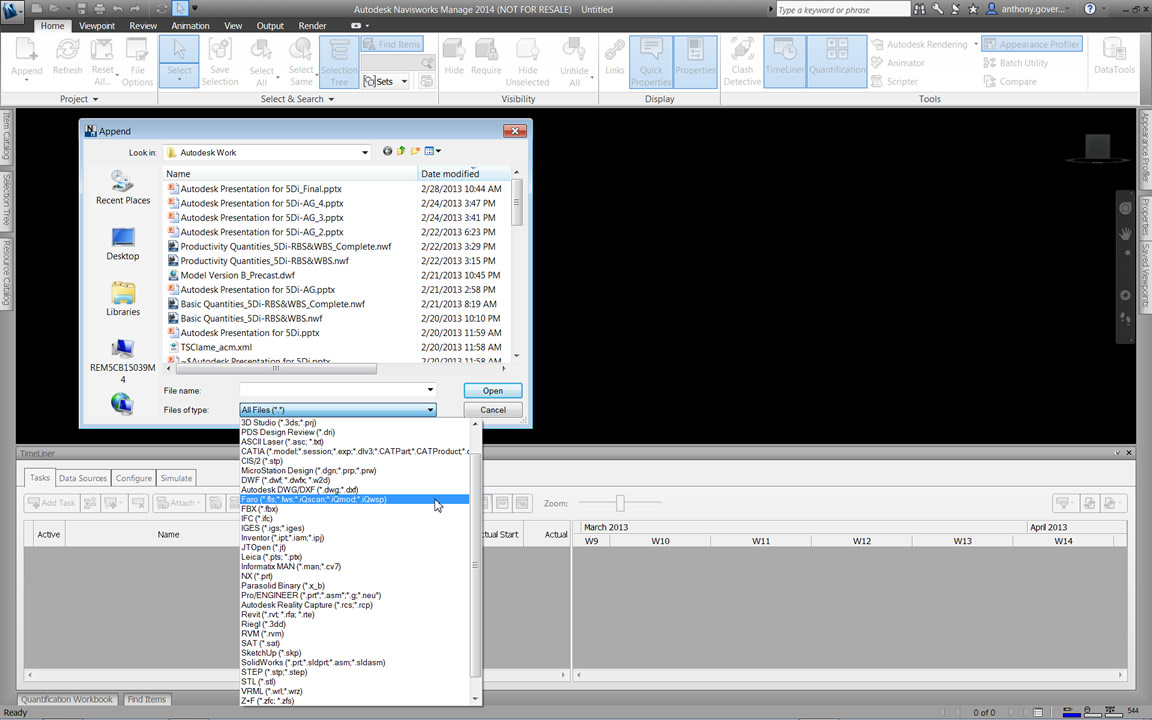Go to Recent Places in Append dialog
Screen dimensions: 1152x720
pos(123,187)
